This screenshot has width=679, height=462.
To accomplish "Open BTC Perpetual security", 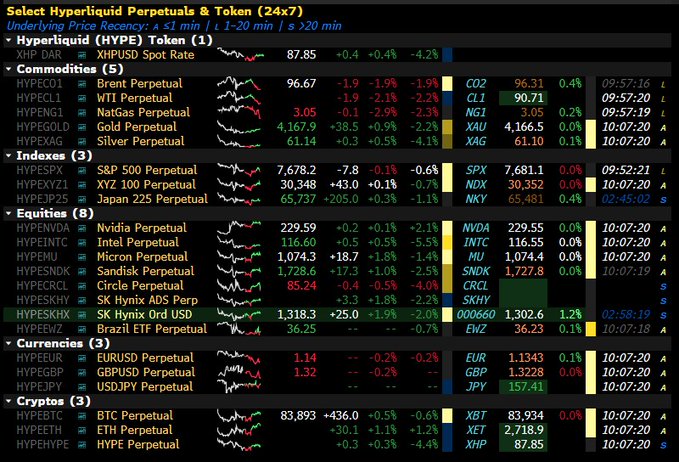I will click(x=135, y=416).
